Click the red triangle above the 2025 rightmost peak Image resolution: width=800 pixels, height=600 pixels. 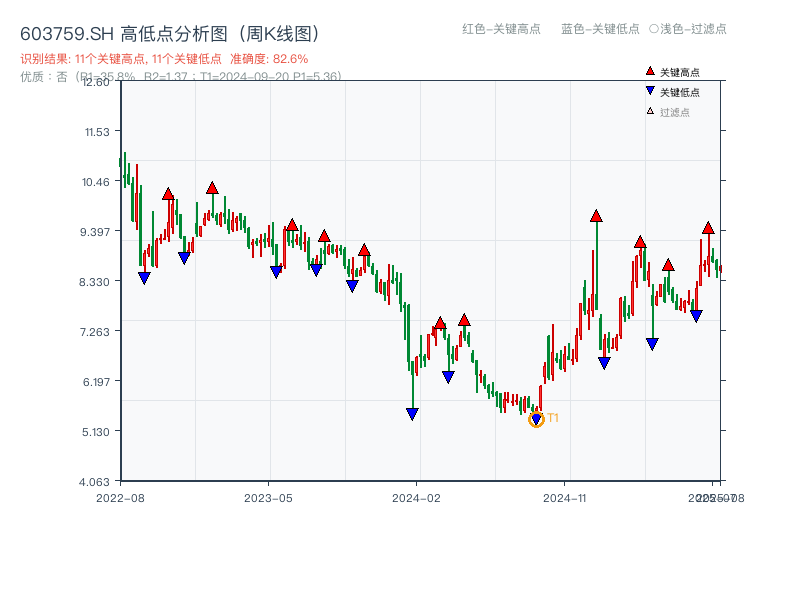(707, 227)
